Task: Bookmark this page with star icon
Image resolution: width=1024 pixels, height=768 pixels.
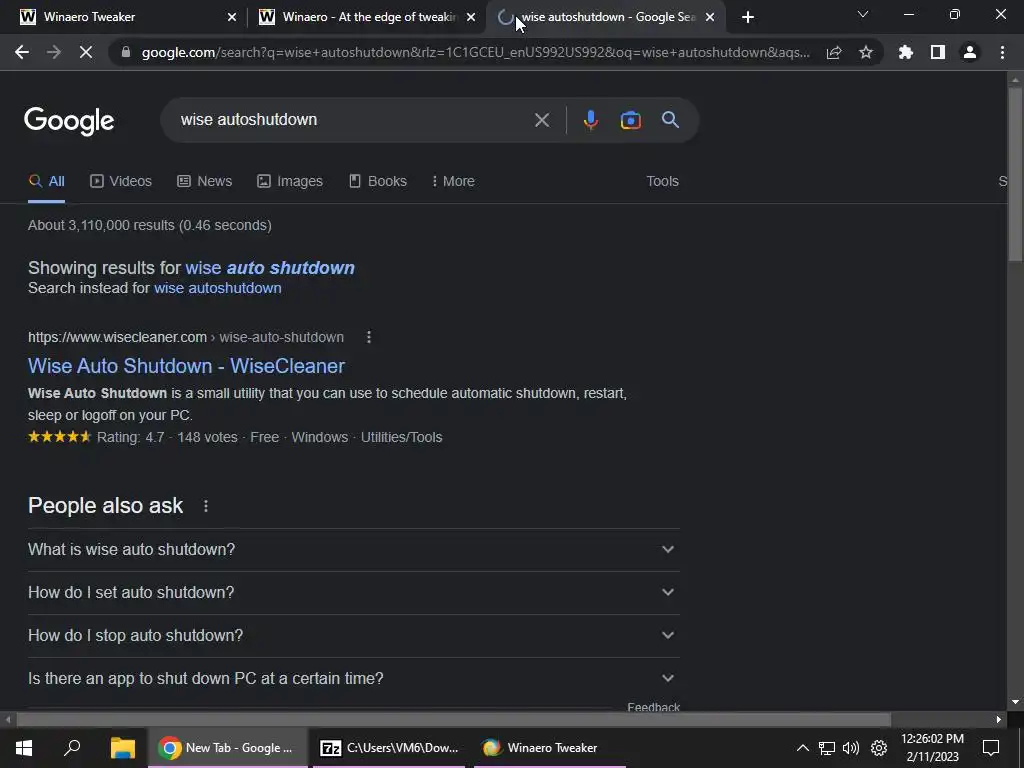Action: click(x=866, y=52)
